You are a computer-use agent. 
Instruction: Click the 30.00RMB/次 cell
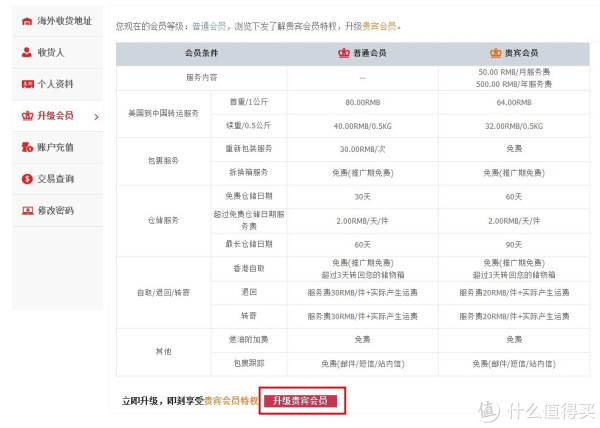(362, 149)
